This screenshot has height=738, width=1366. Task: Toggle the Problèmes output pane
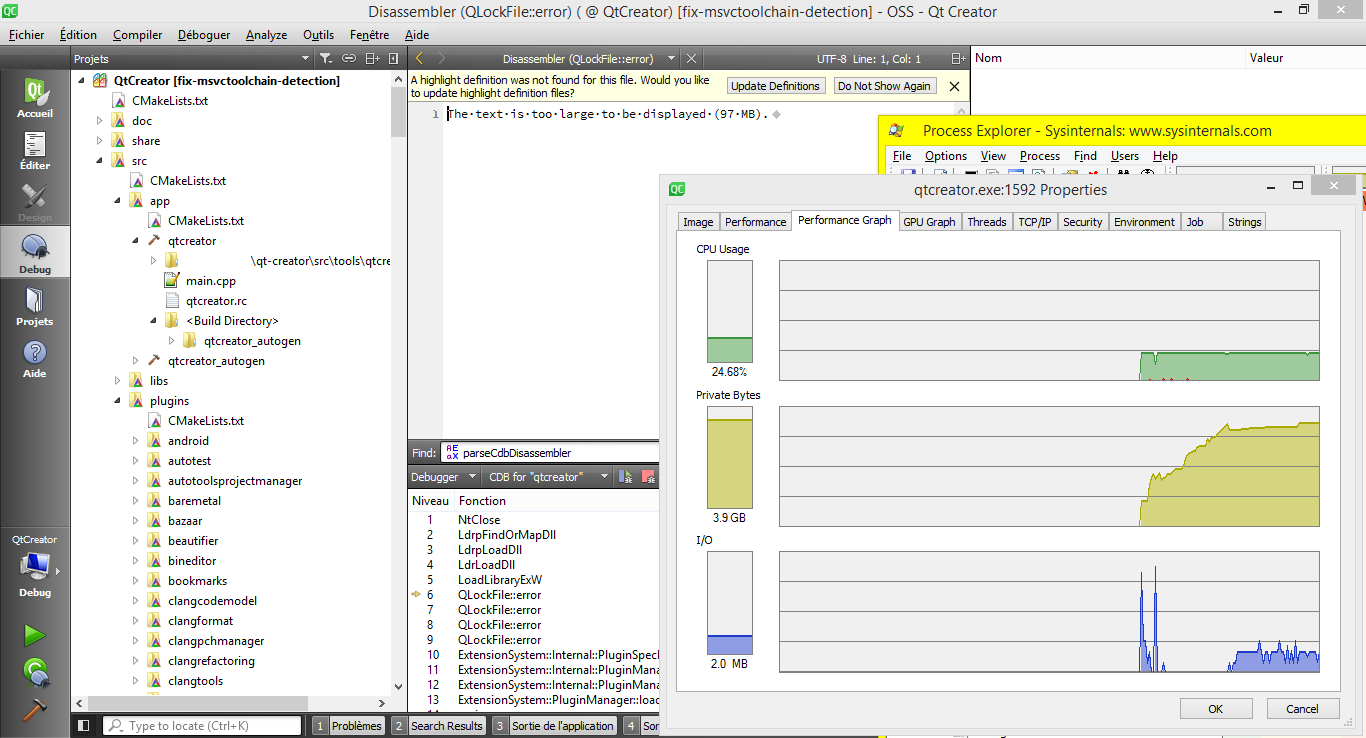[347, 726]
